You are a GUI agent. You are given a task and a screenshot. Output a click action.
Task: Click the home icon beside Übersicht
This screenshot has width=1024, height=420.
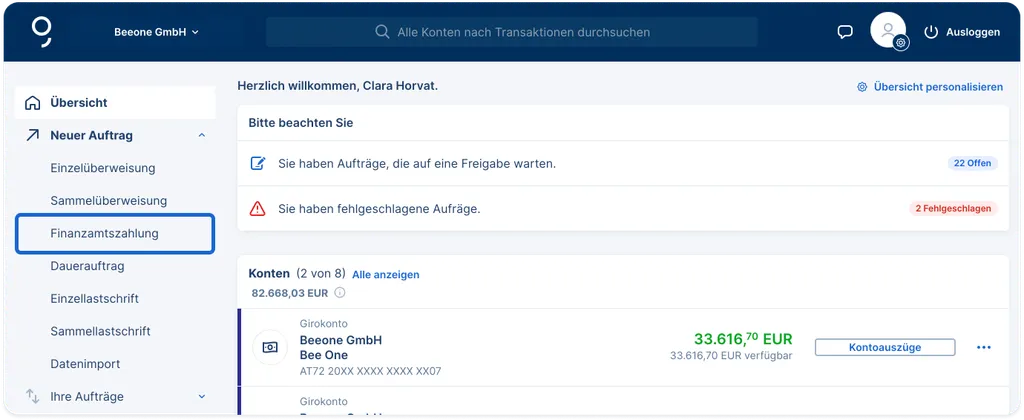coord(32,103)
